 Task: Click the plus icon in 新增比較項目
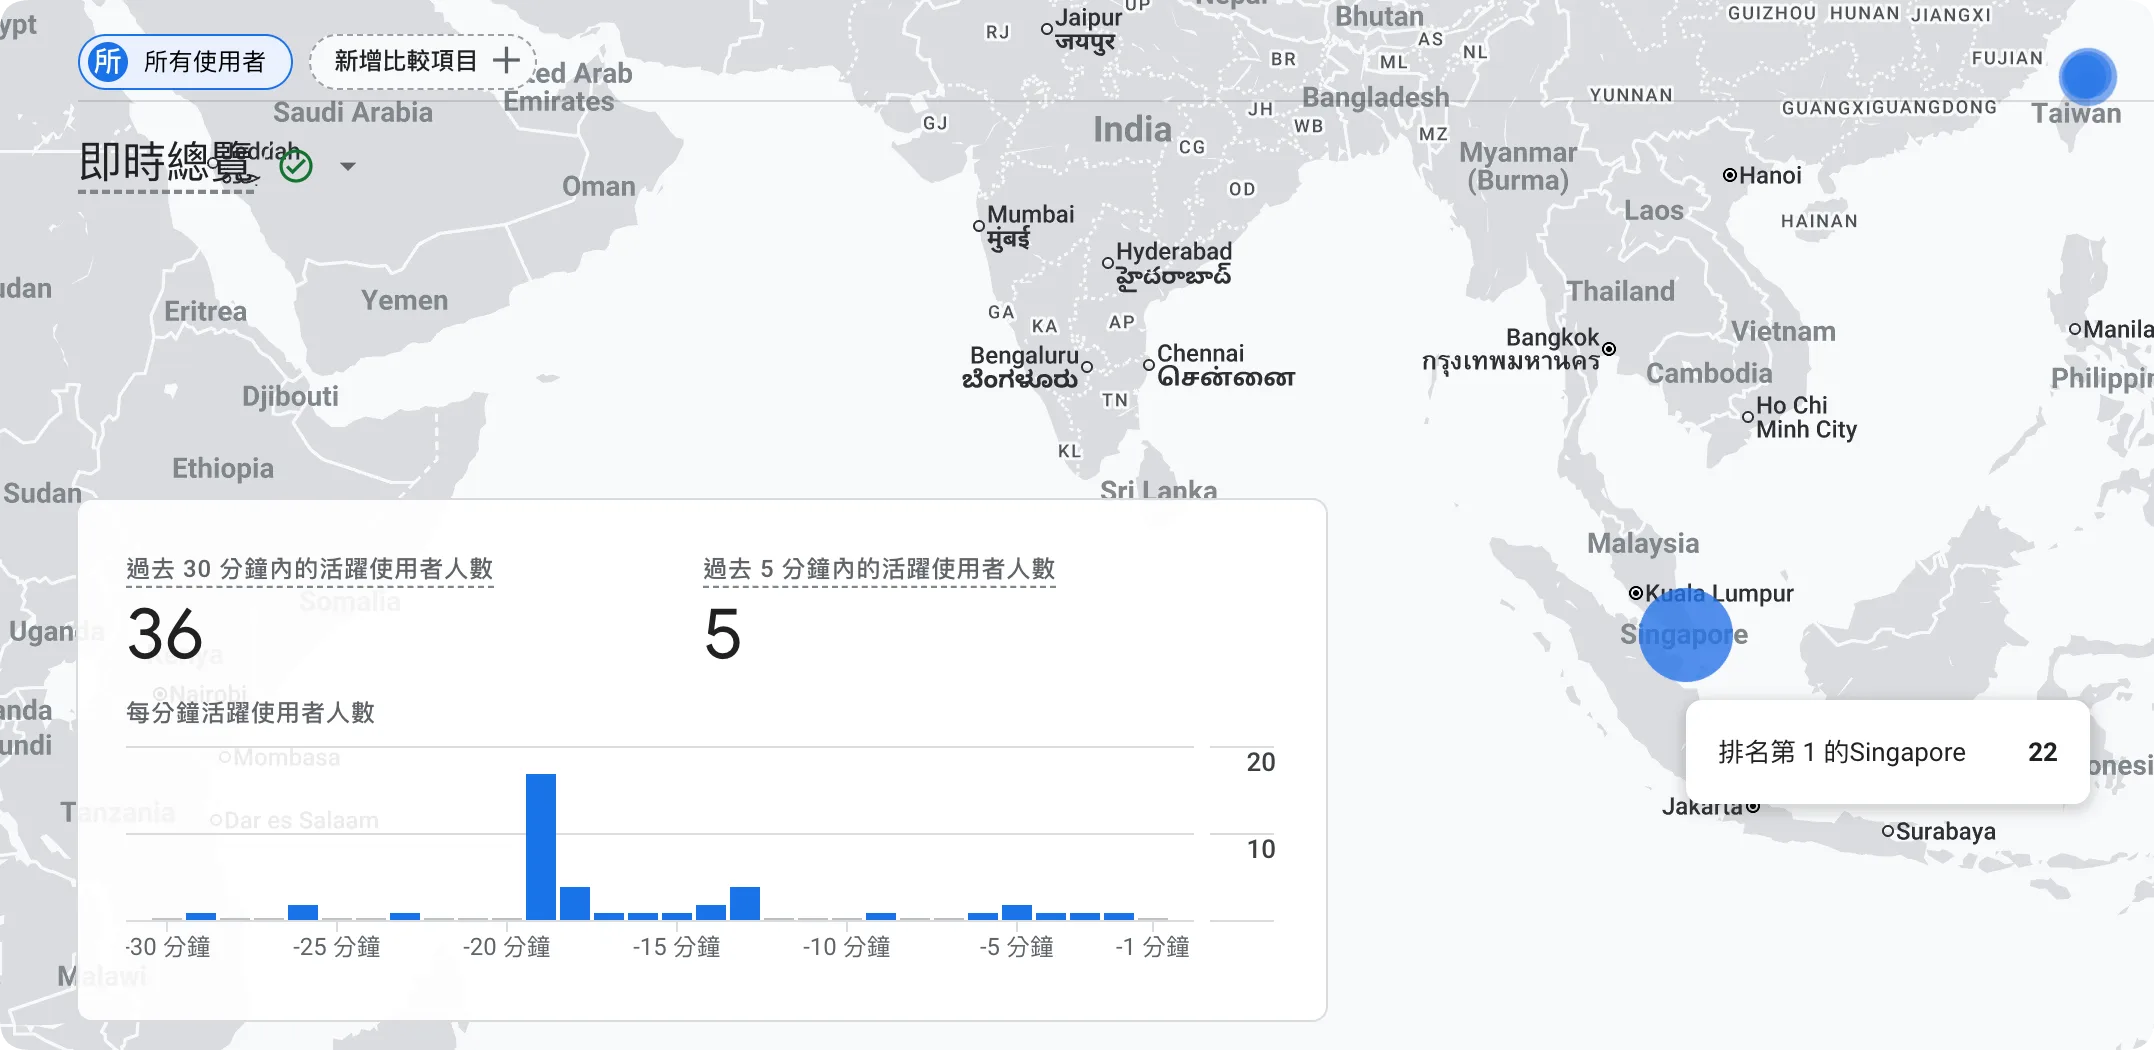tap(506, 60)
